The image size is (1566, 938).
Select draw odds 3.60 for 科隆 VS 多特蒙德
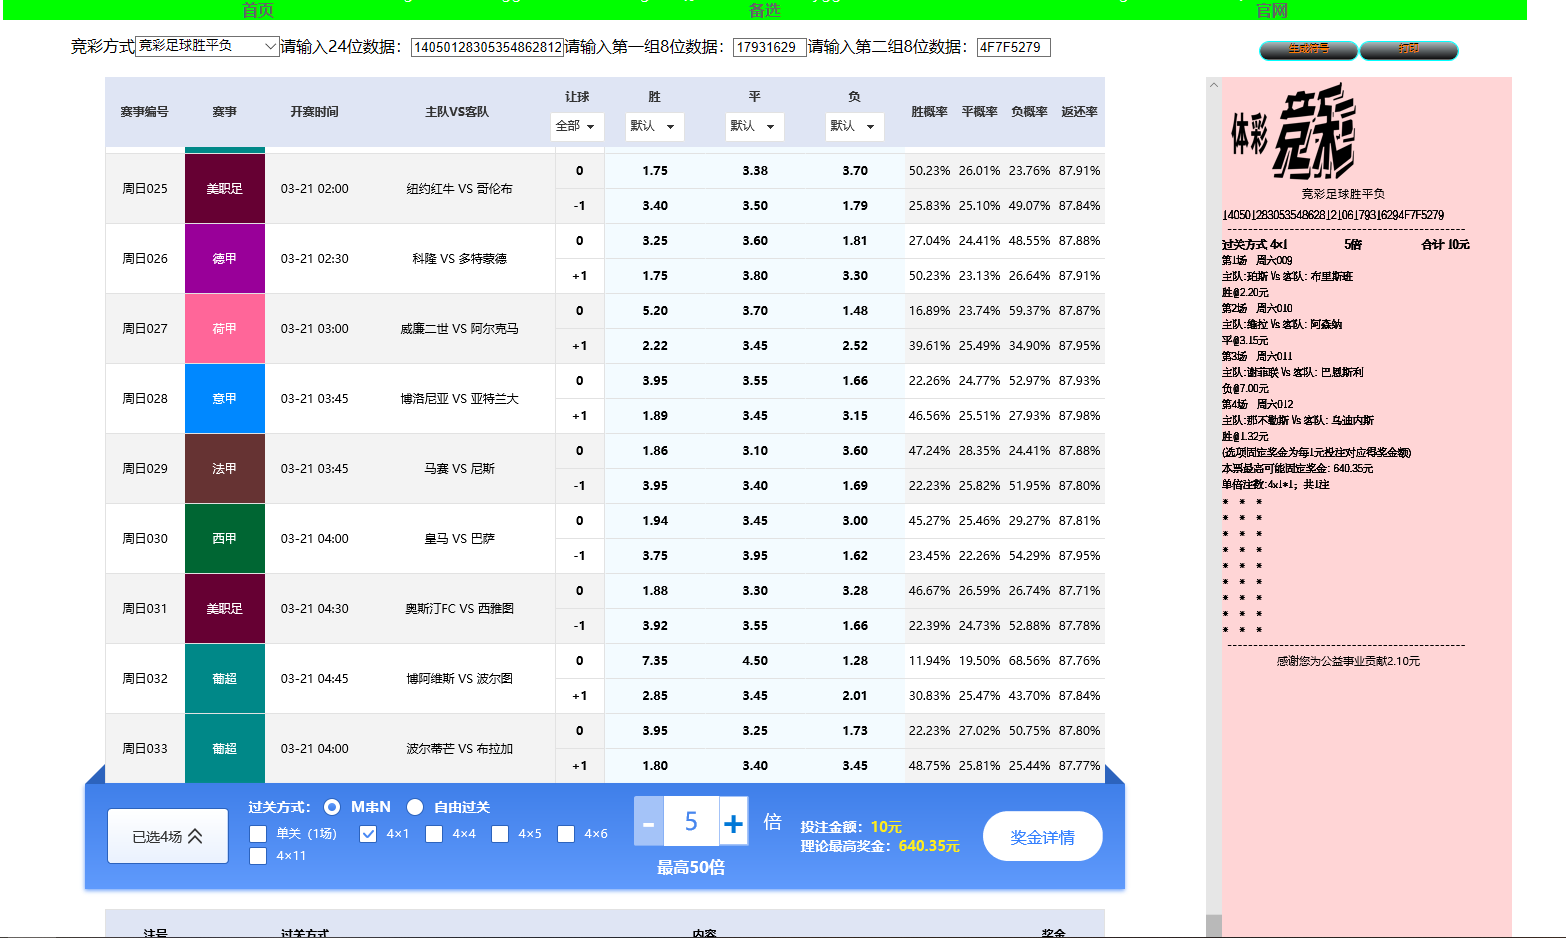tap(755, 241)
